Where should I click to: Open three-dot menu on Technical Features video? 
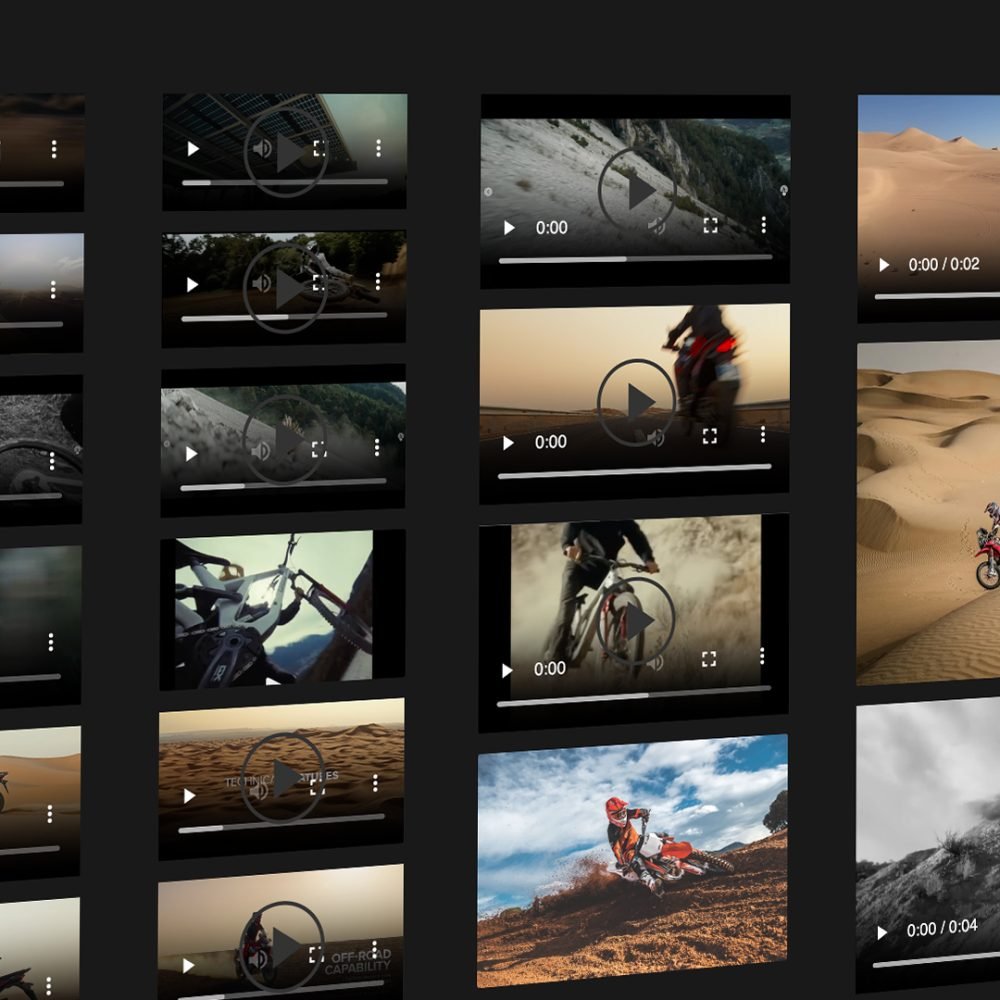coord(376,783)
